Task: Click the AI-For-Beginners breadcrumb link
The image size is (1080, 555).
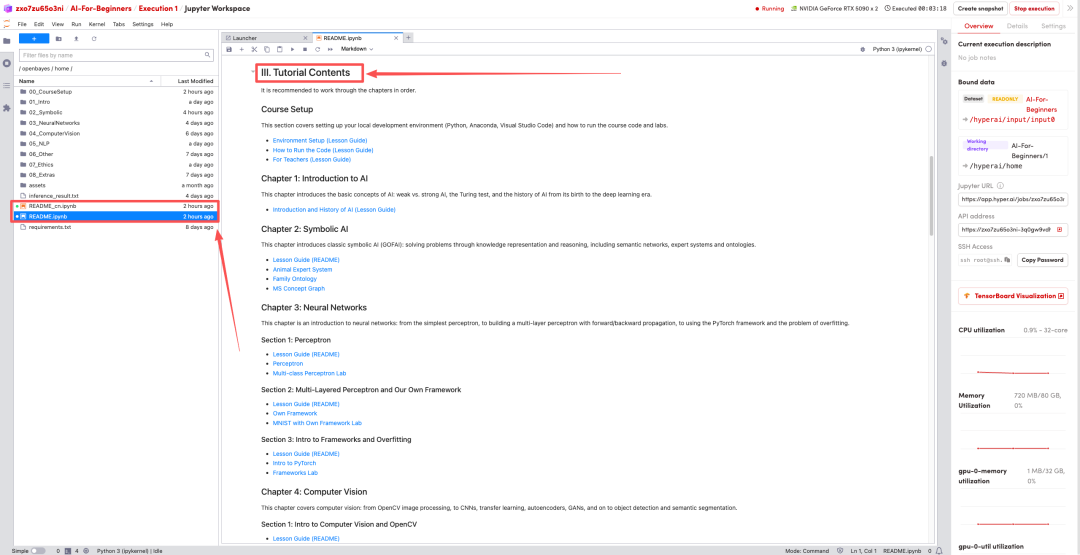Action: (101, 8)
